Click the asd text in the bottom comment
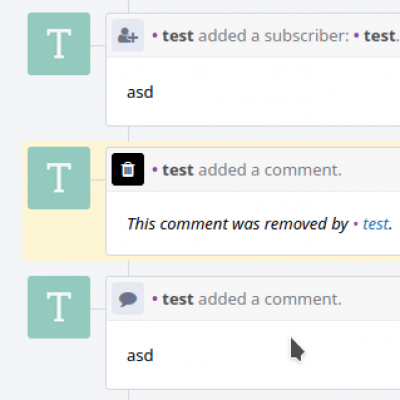The image size is (400, 400). 140,356
